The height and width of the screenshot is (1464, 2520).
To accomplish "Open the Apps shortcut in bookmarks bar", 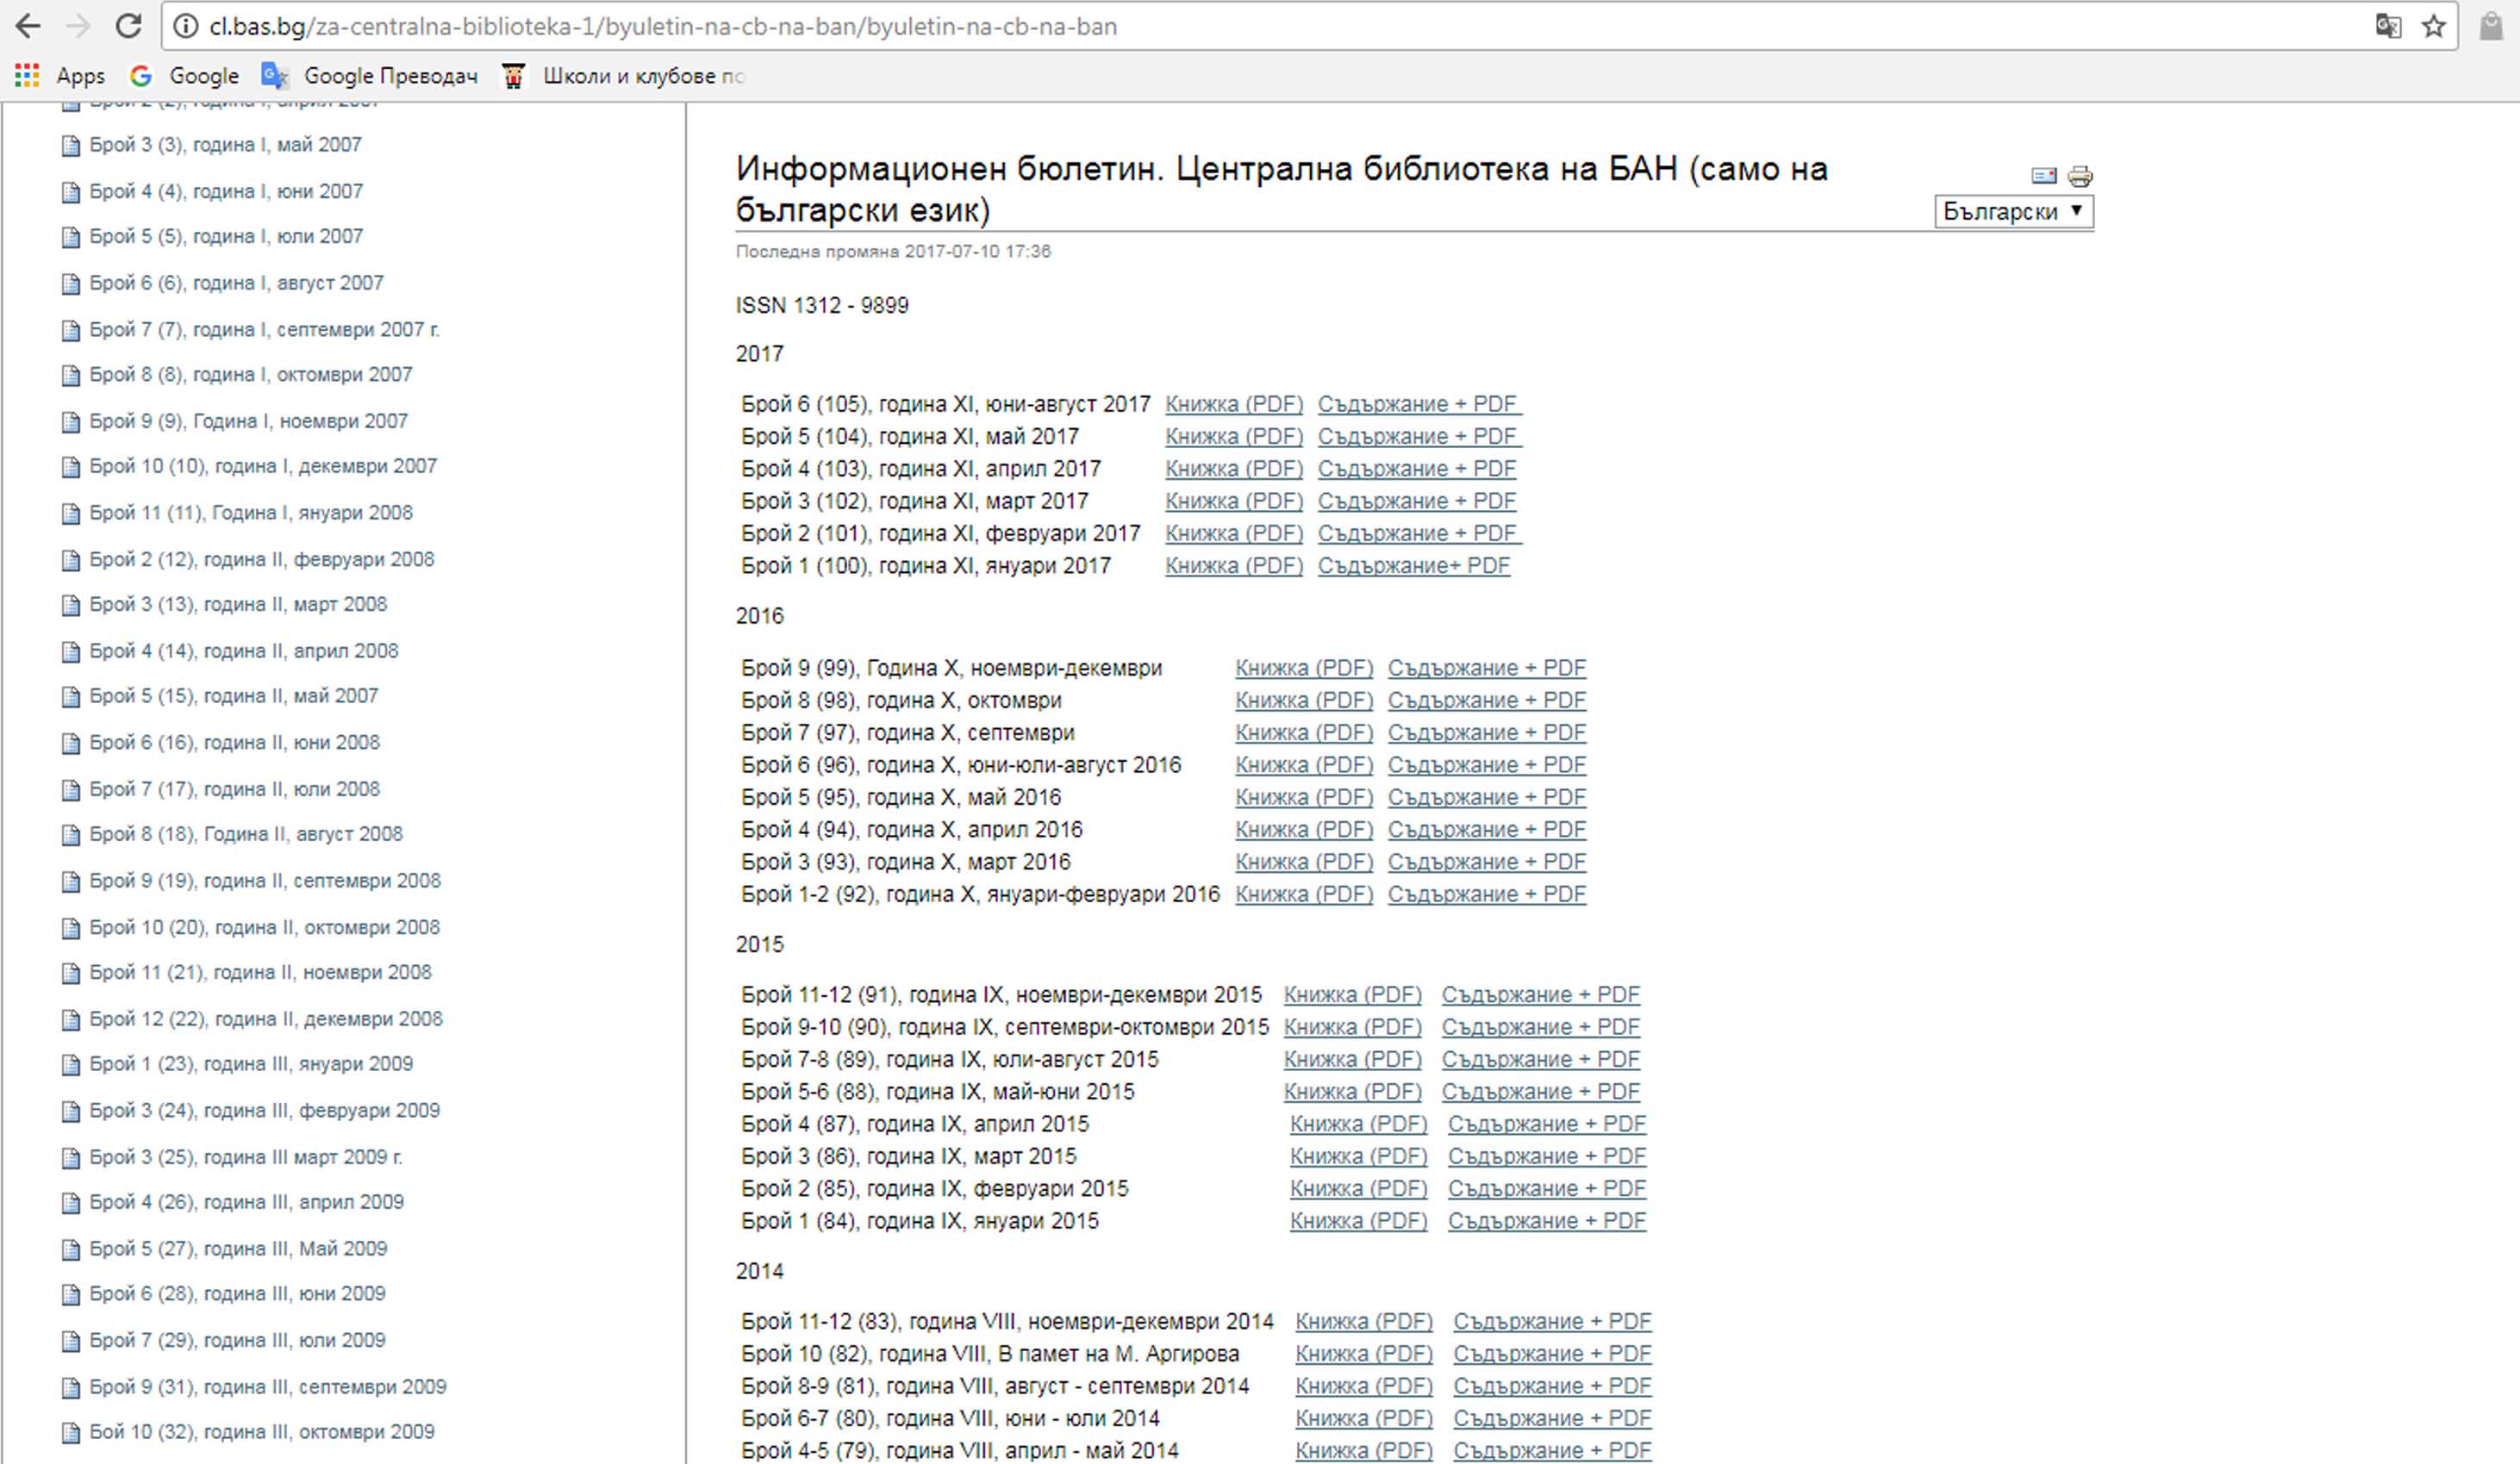I will [x=60, y=76].
